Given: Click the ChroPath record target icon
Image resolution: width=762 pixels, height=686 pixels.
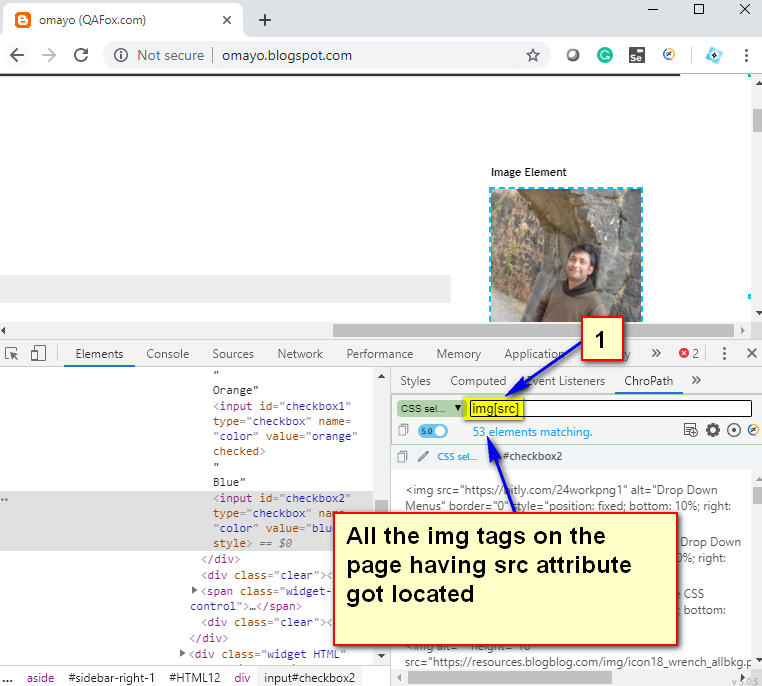Looking at the screenshot, I should [x=734, y=430].
